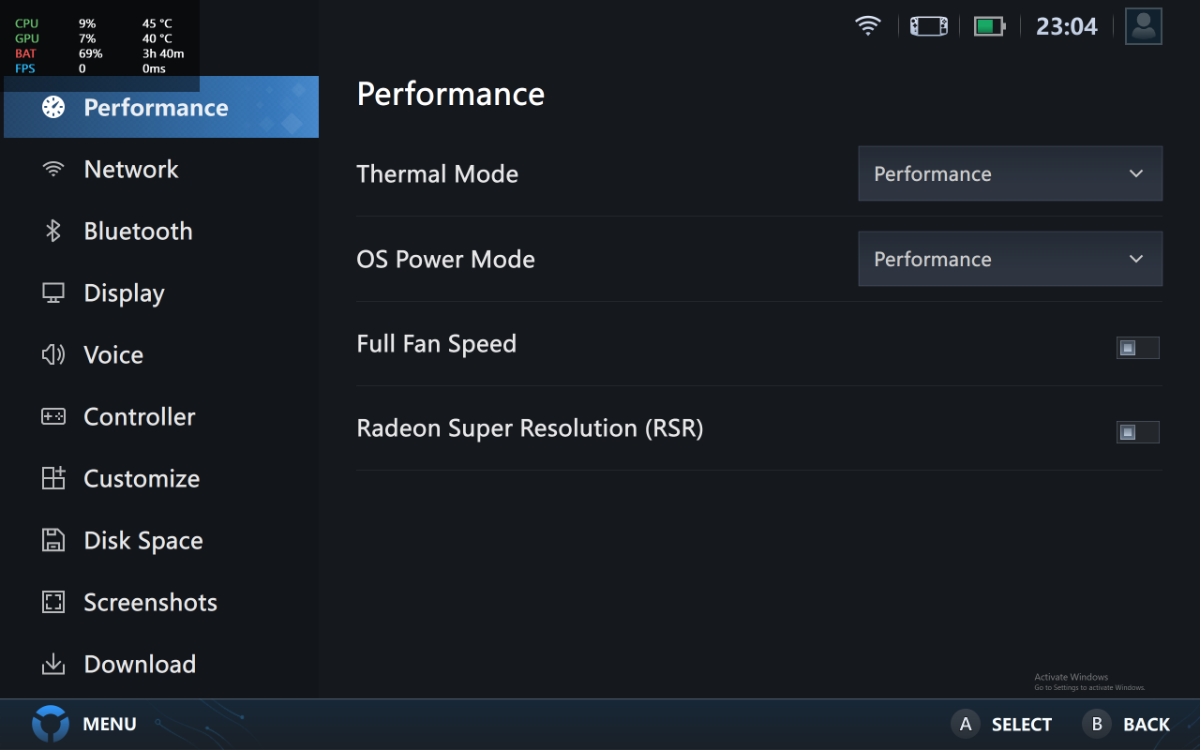Screen dimensions: 1200x750
Task: Open the OS Power Mode dropdown
Action: (1010, 259)
